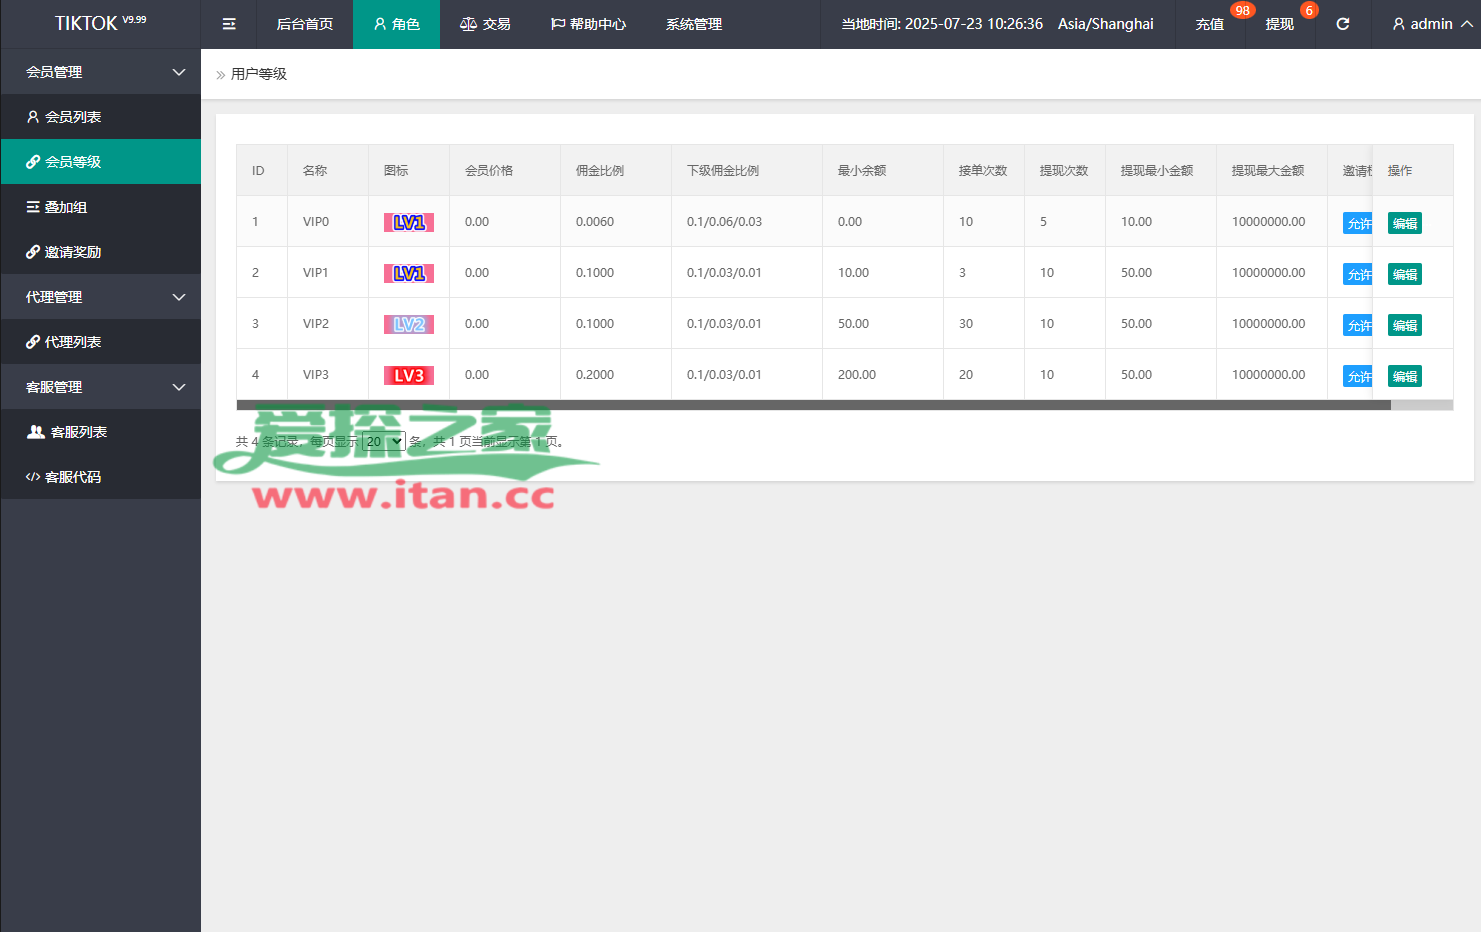Open the 交易 top menu
Screen dimensions: 1481x932
coord(485,24)
